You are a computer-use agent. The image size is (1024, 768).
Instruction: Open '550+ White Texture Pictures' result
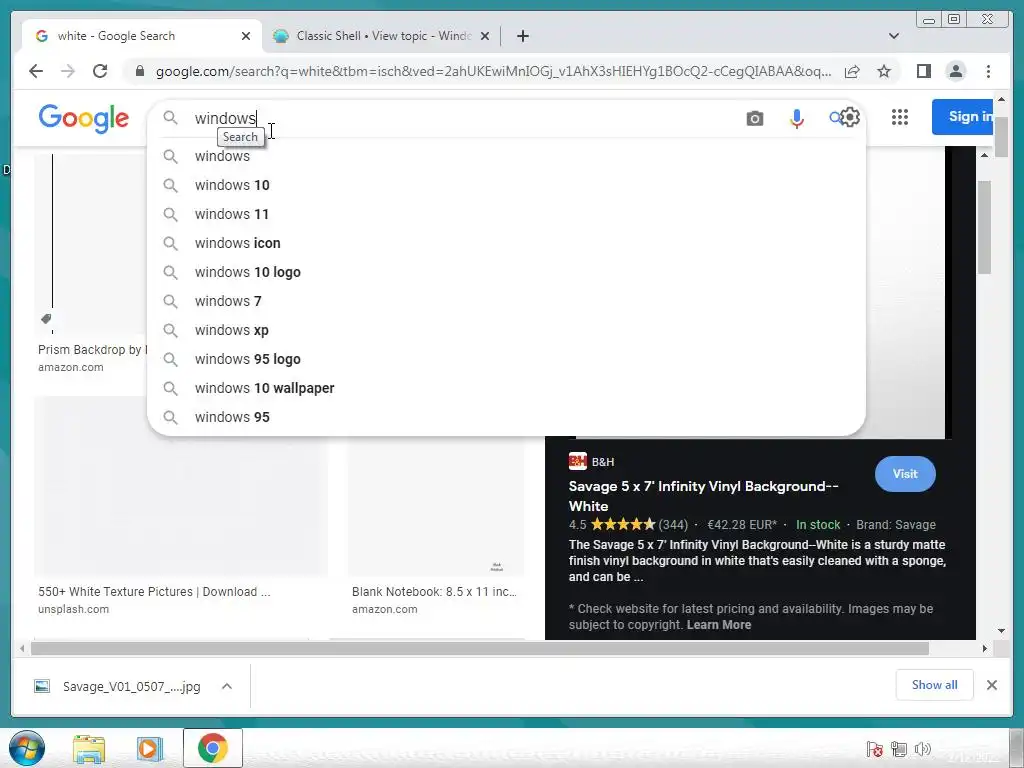point(154,592)
